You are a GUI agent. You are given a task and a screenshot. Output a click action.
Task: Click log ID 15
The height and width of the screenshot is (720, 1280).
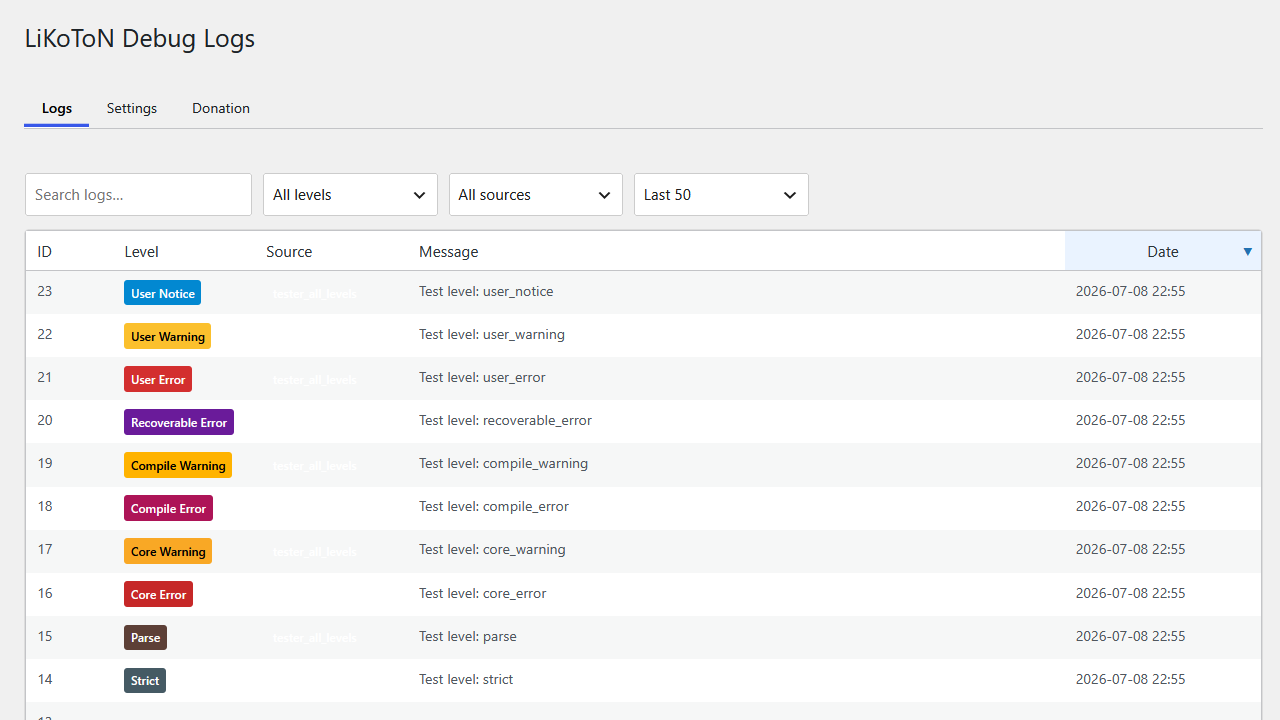pos(45,637)
